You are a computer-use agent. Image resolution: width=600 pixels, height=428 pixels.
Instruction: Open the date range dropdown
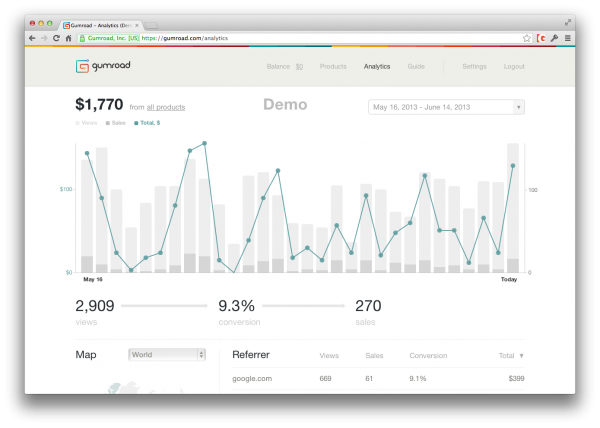coord(446,107)
